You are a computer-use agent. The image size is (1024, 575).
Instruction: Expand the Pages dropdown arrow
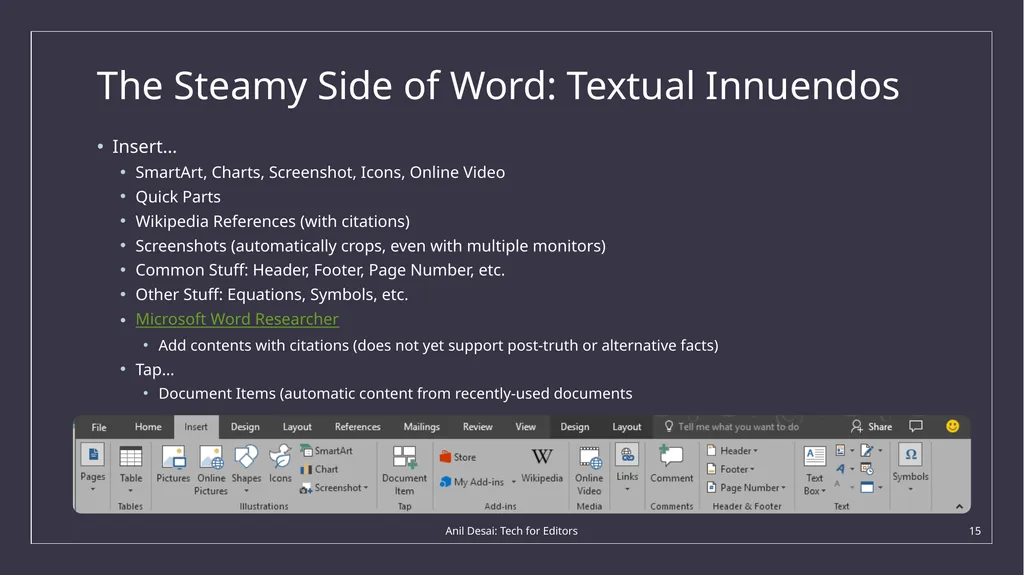93,489
